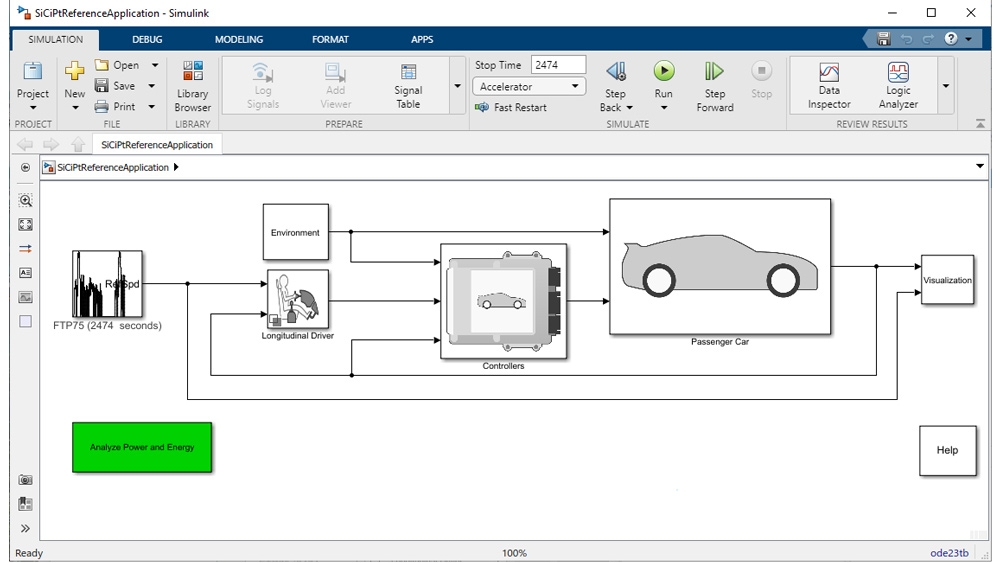Expand the Prepare gallery dropdown arrow
The width and height of the screenshot is (1000, 563).
coord(457,86)
